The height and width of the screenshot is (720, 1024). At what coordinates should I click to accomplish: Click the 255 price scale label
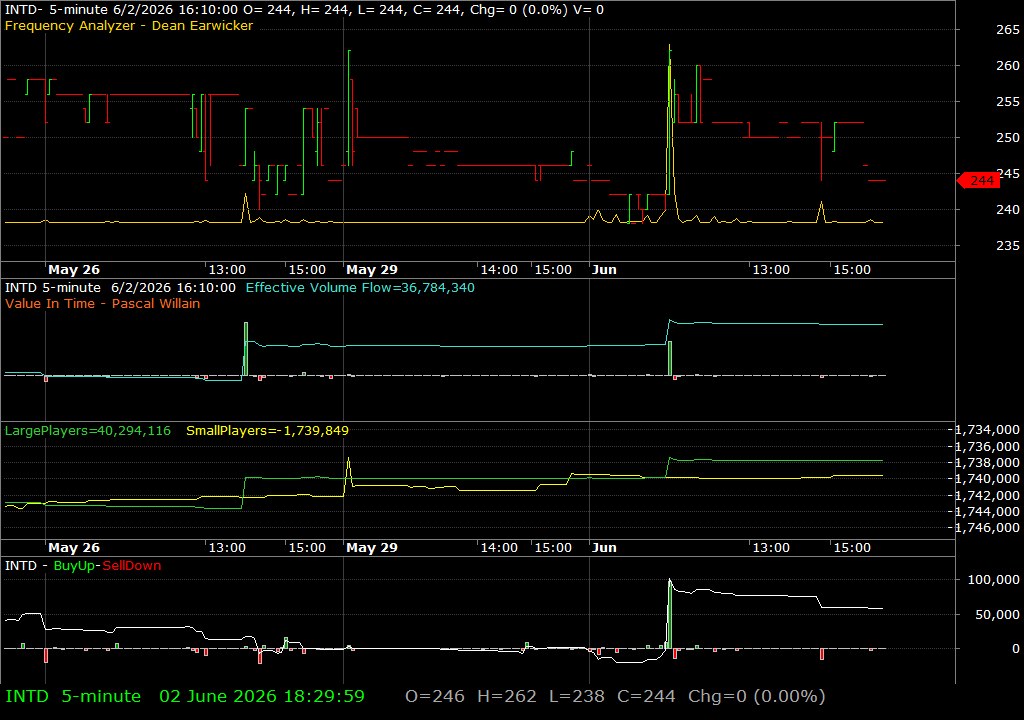[x=1008, y=101]
